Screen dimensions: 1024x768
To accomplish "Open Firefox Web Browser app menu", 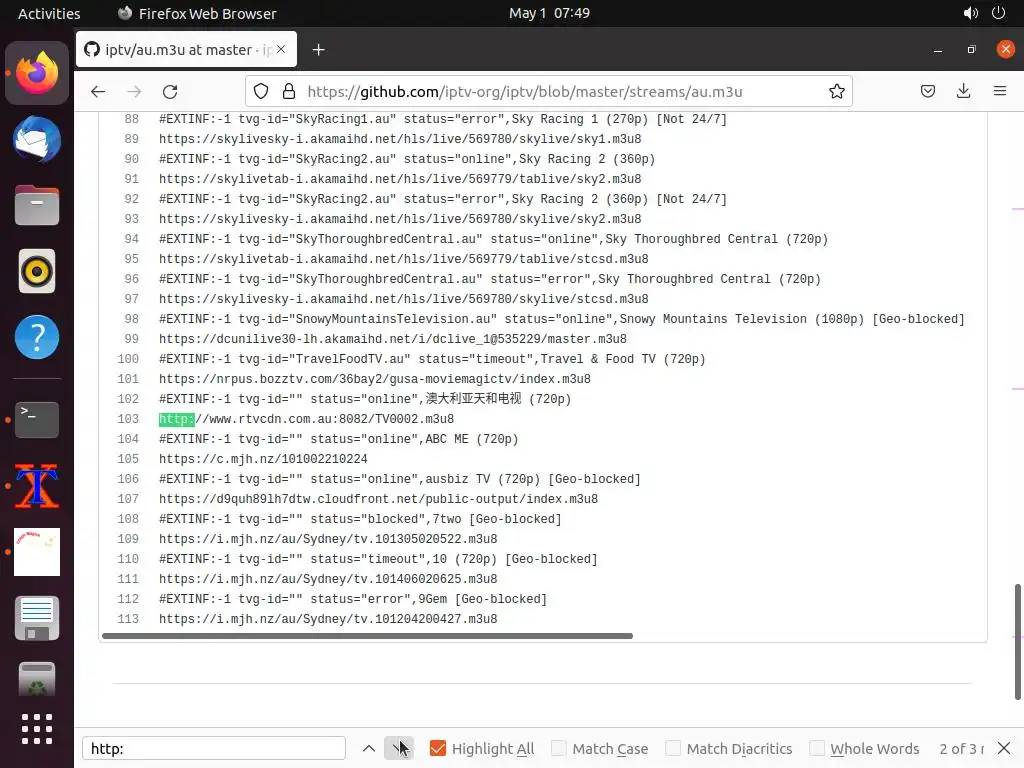I will [x=197, y=13].
